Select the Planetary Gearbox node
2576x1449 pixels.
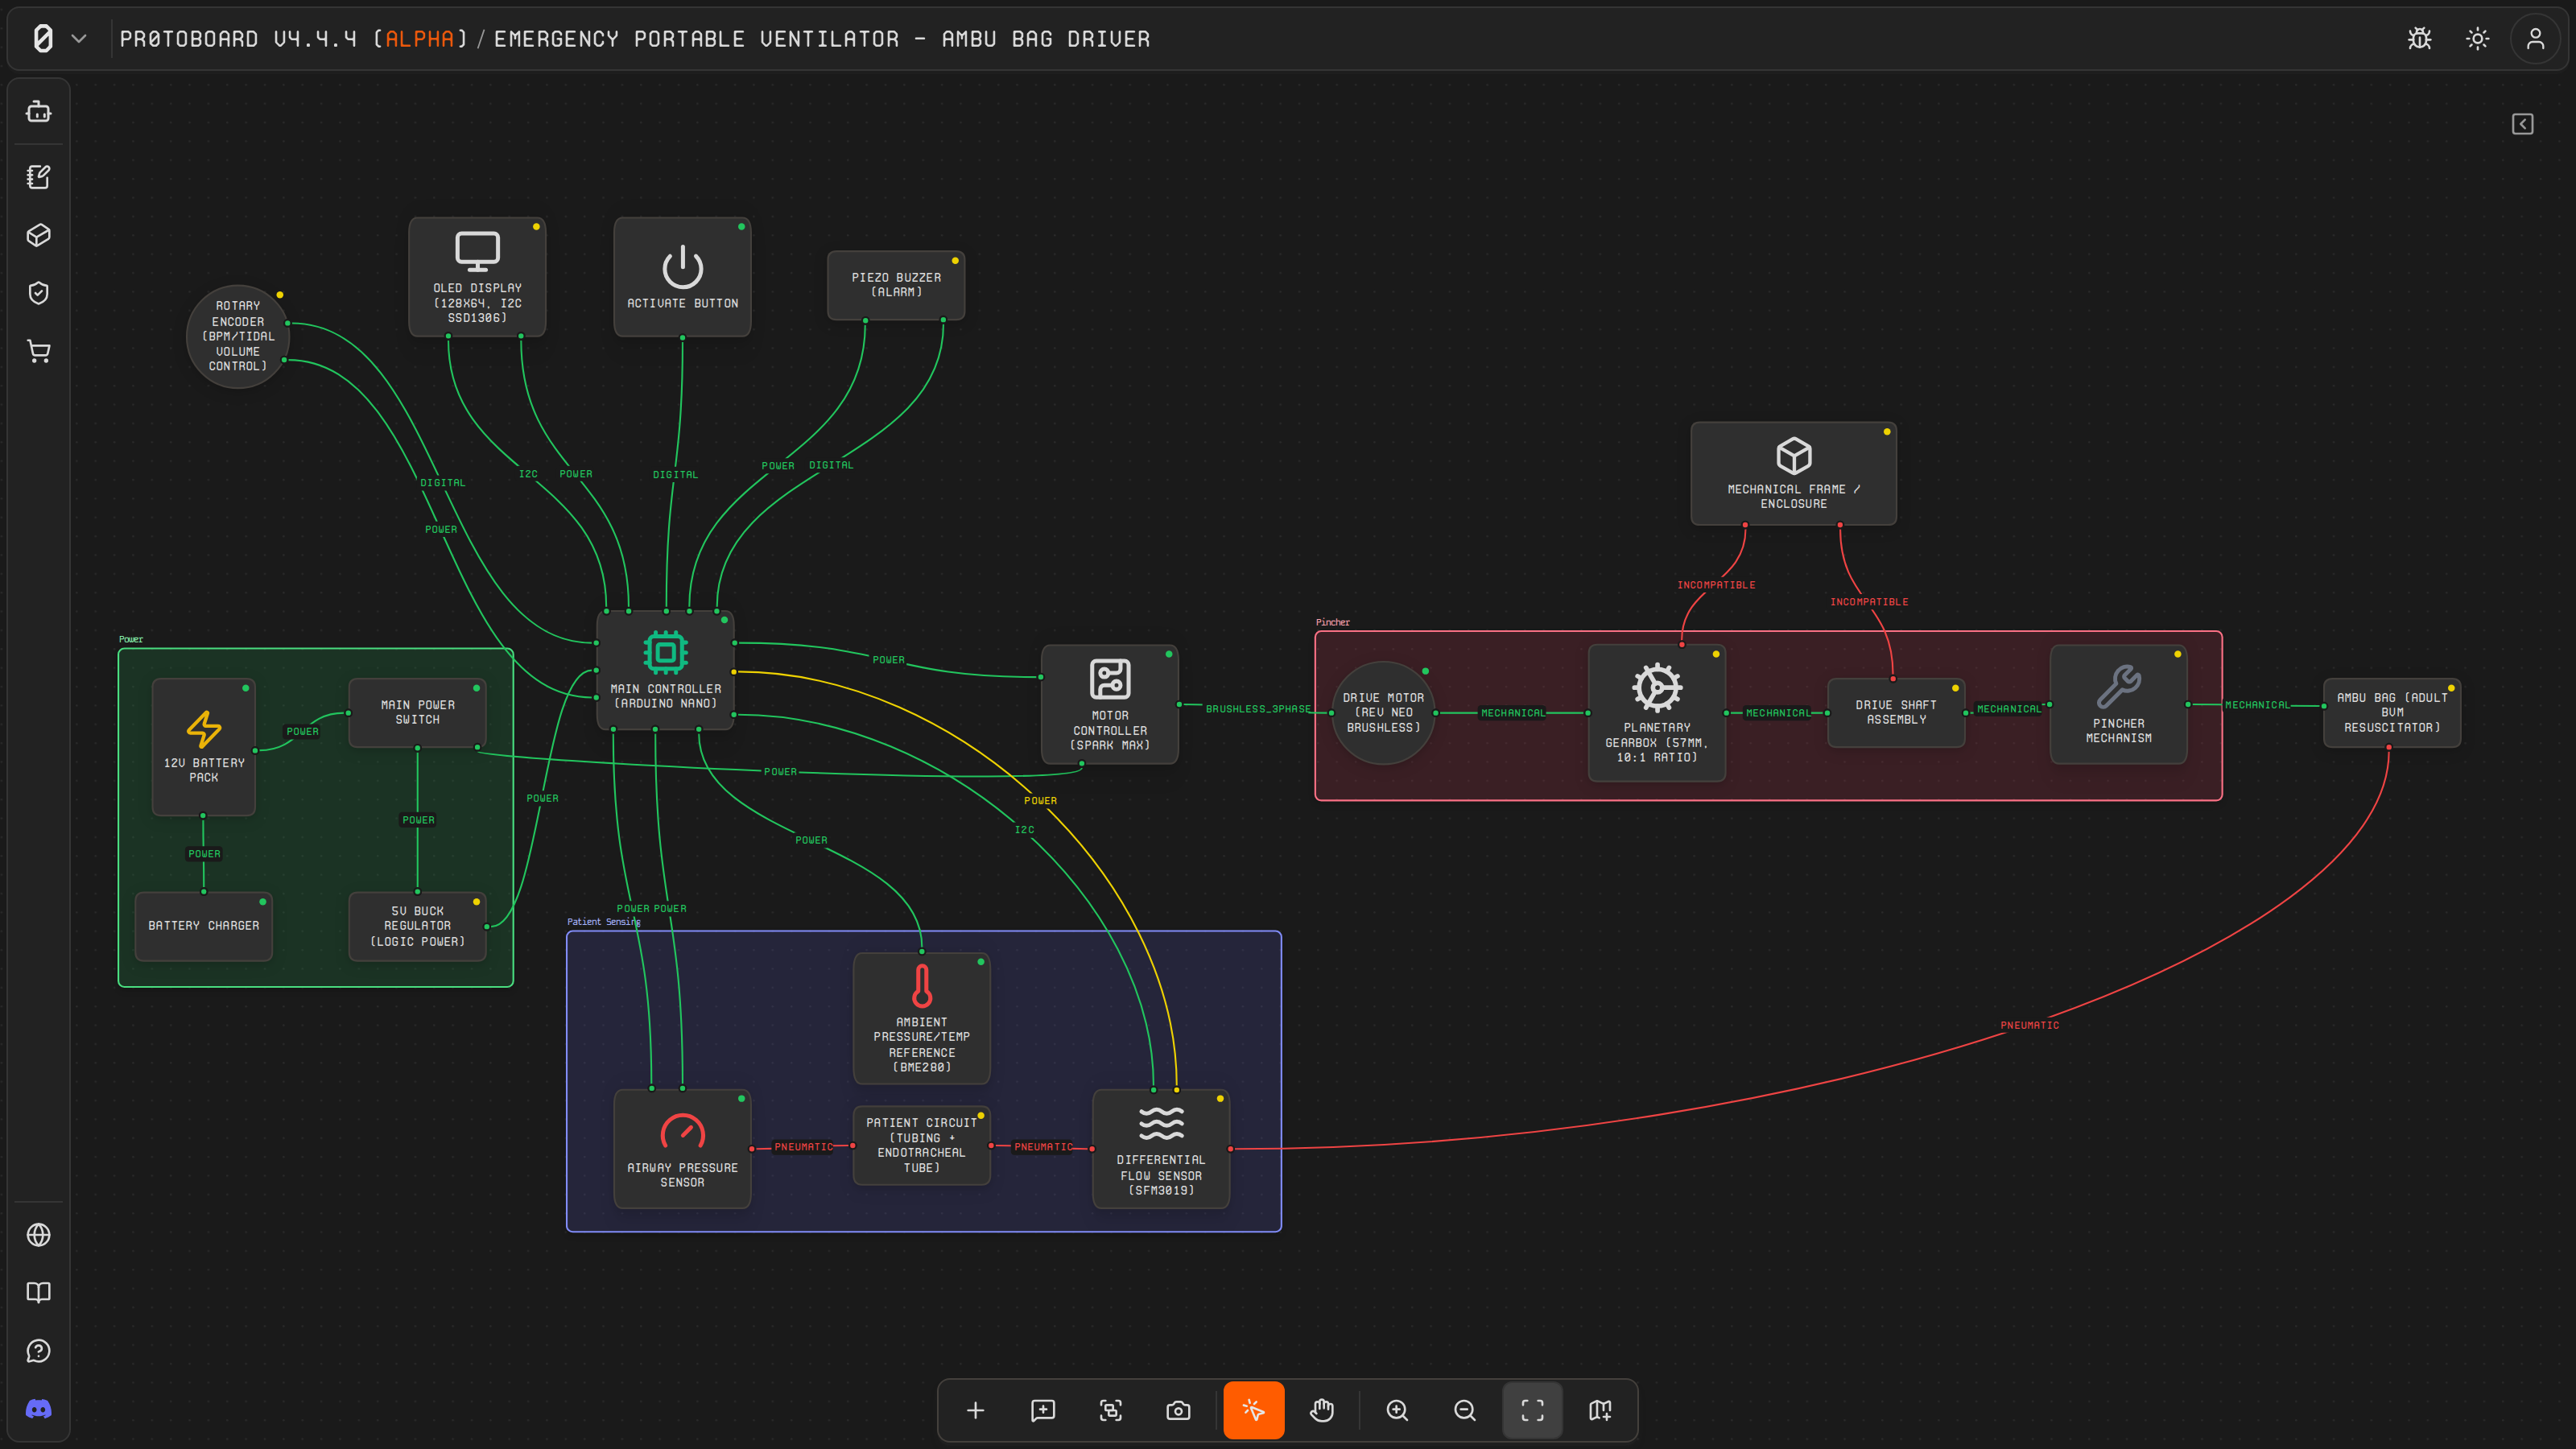1657,712
